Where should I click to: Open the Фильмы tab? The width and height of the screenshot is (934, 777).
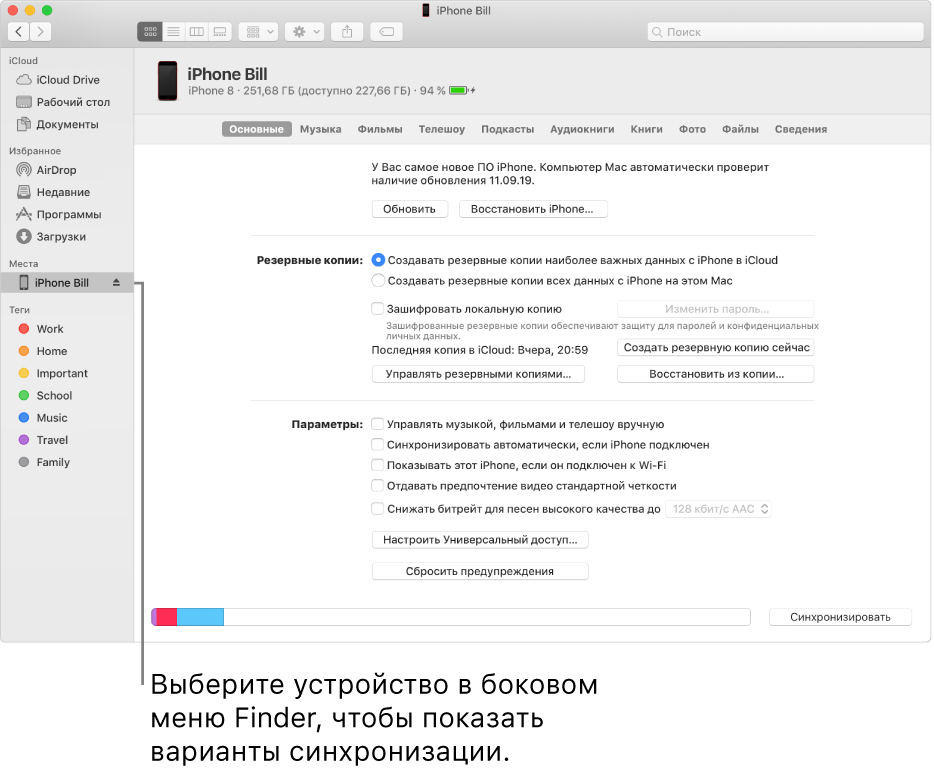[x=380, y=129]
